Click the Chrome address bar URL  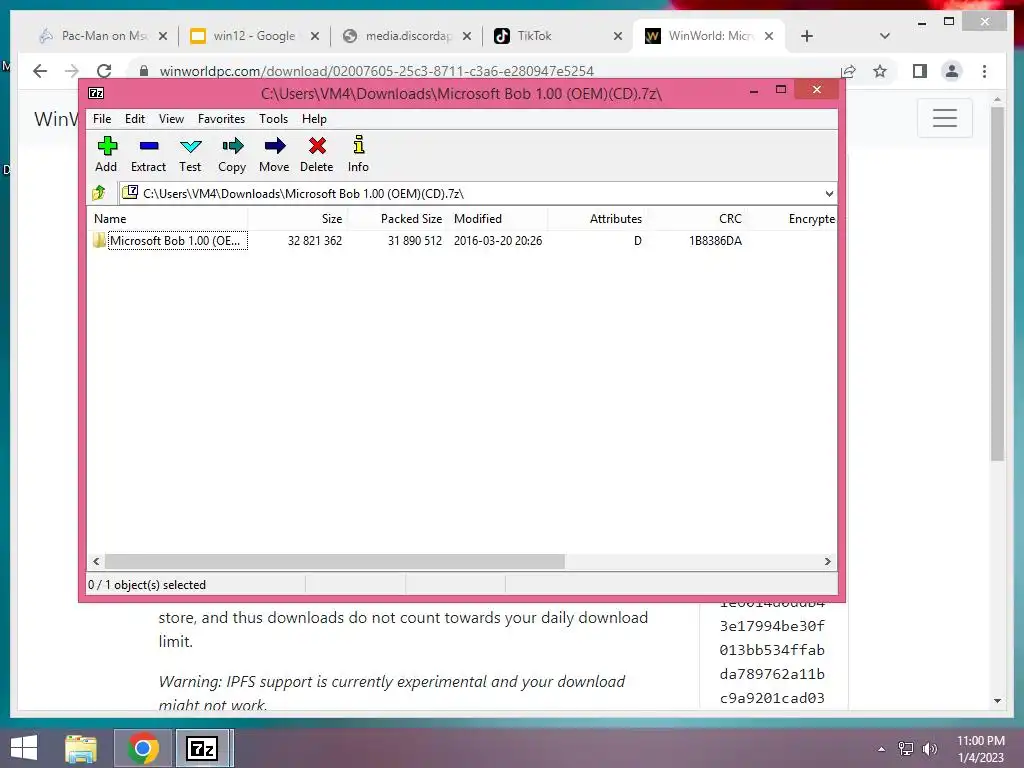[x=376, y=71]
